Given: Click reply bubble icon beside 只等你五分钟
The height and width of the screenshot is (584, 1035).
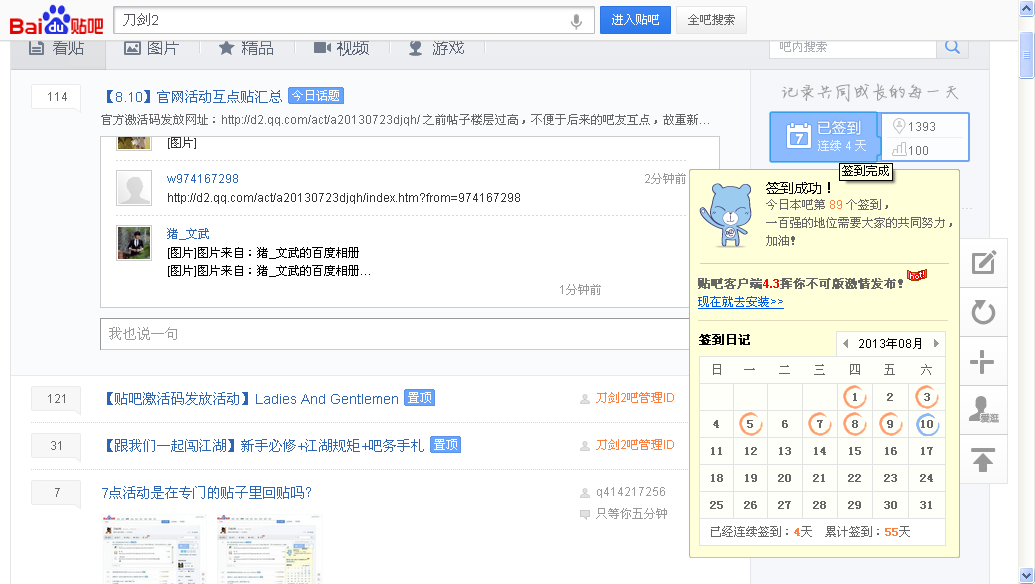Looking at the screenshot, I should pos(584,514).
